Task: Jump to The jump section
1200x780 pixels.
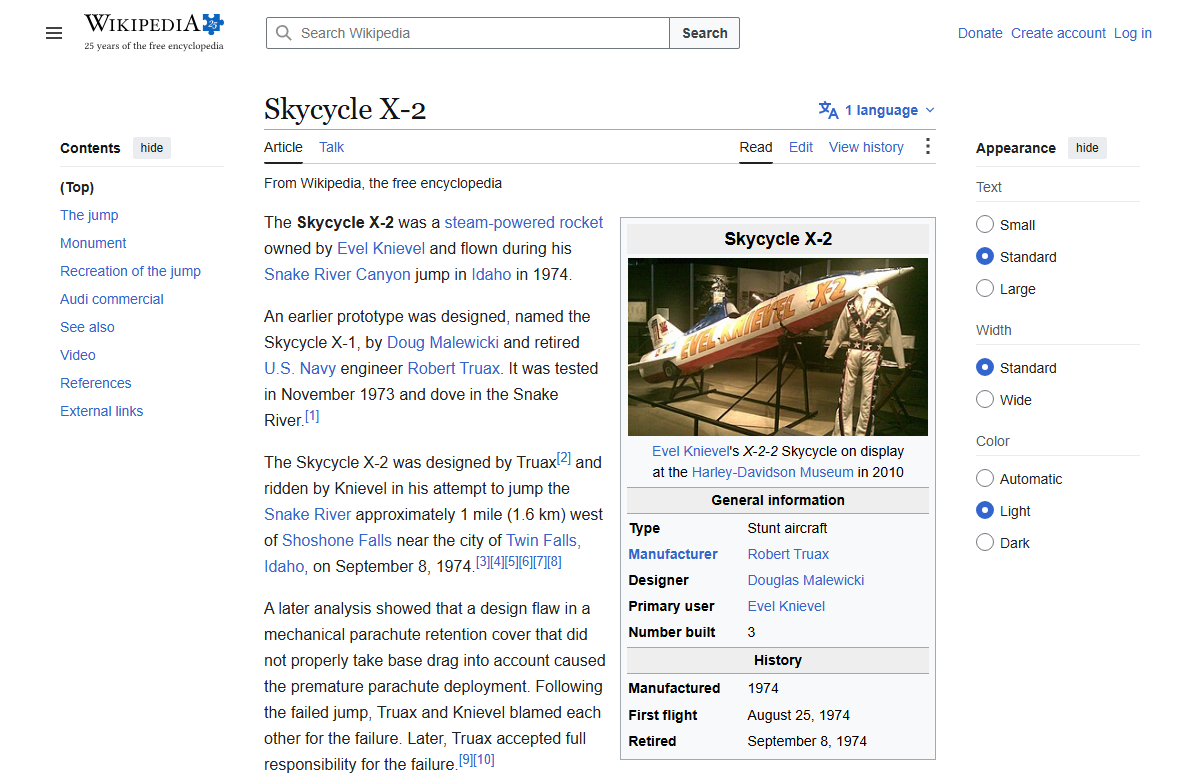Action: pyautogui.click(x=89, y=215)
